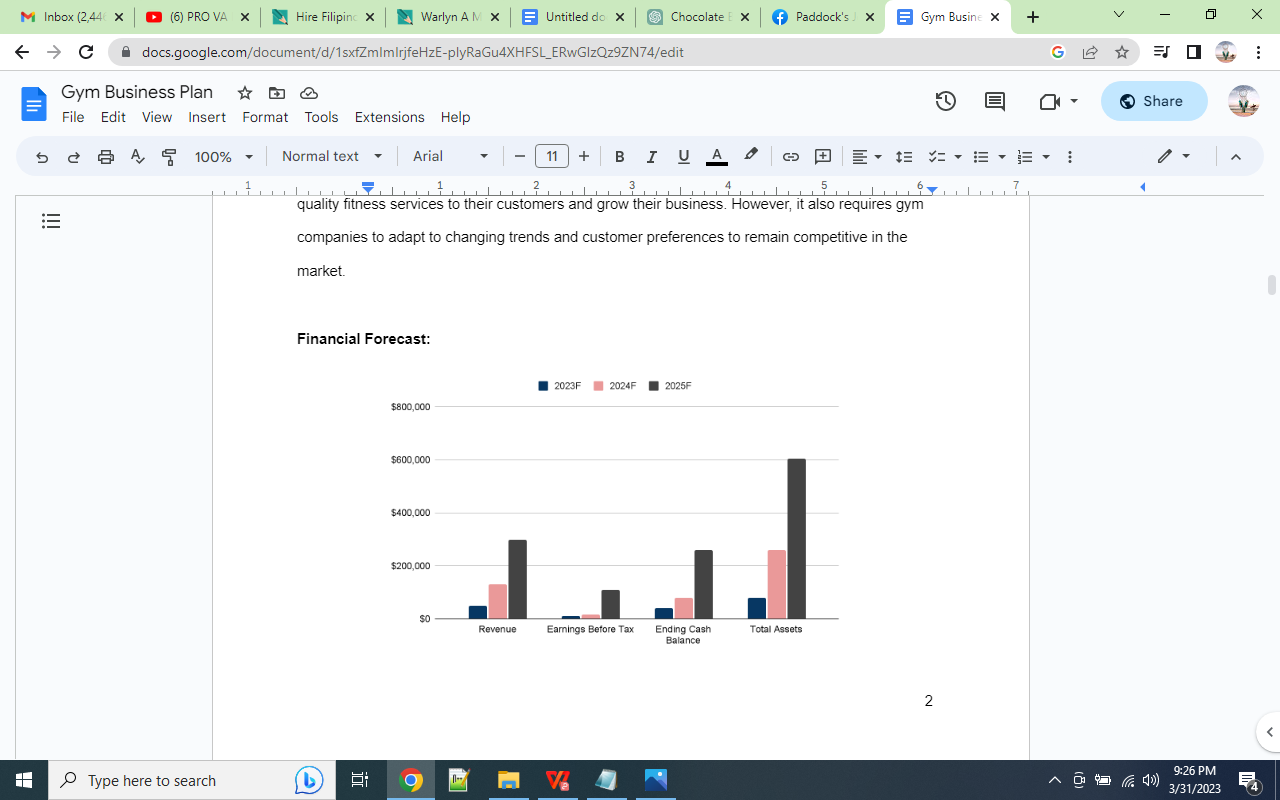Toggle underline formatting

click(684, 157)
